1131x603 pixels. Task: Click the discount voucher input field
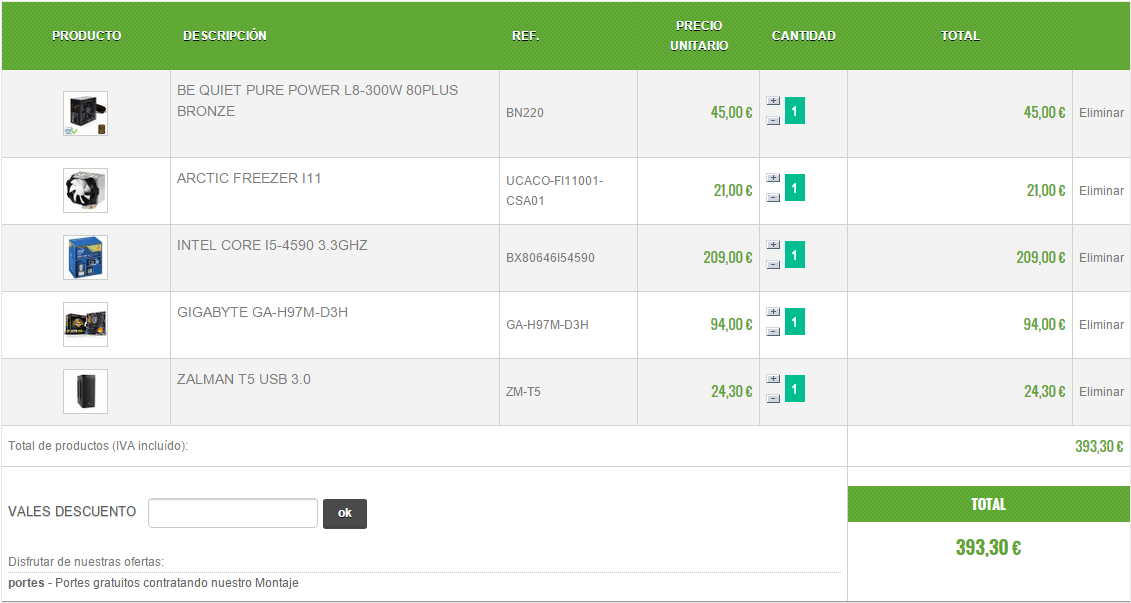click(233, 513)
